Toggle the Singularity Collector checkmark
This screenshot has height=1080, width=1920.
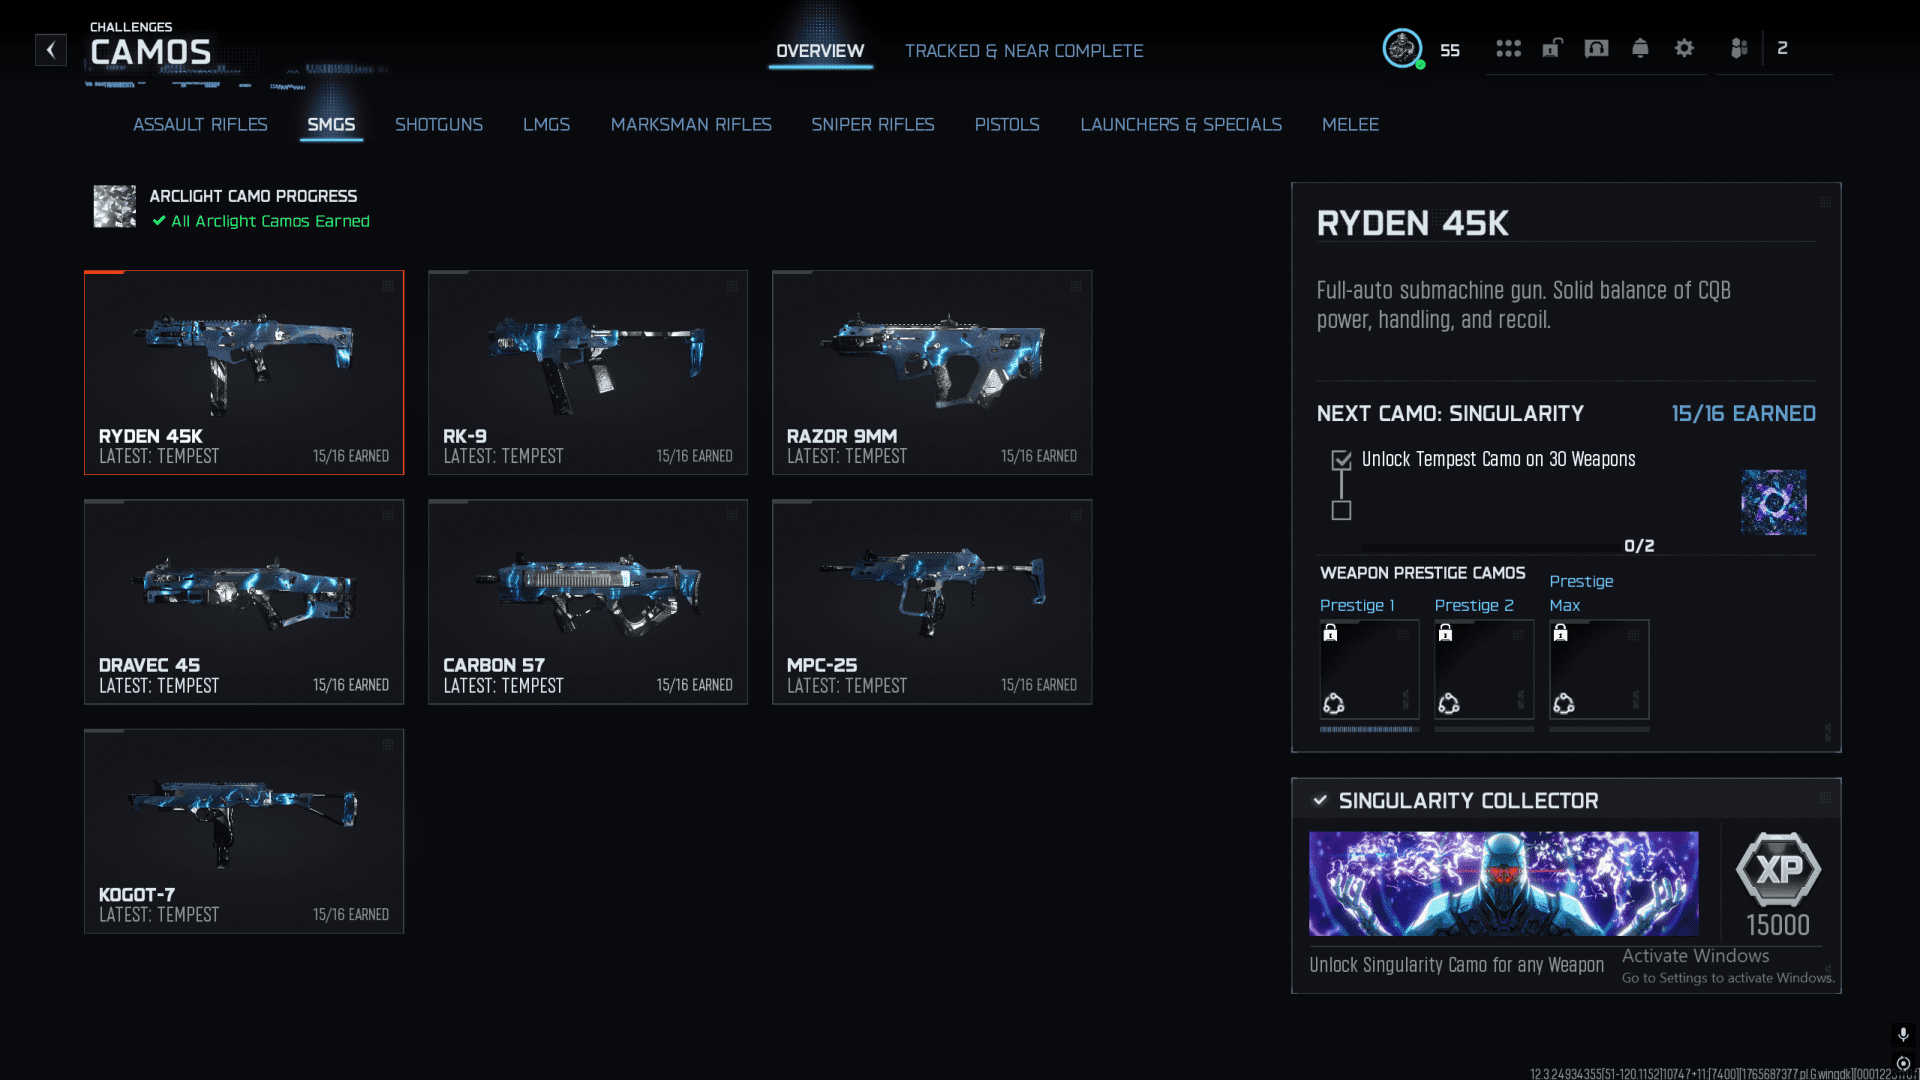1320,800
